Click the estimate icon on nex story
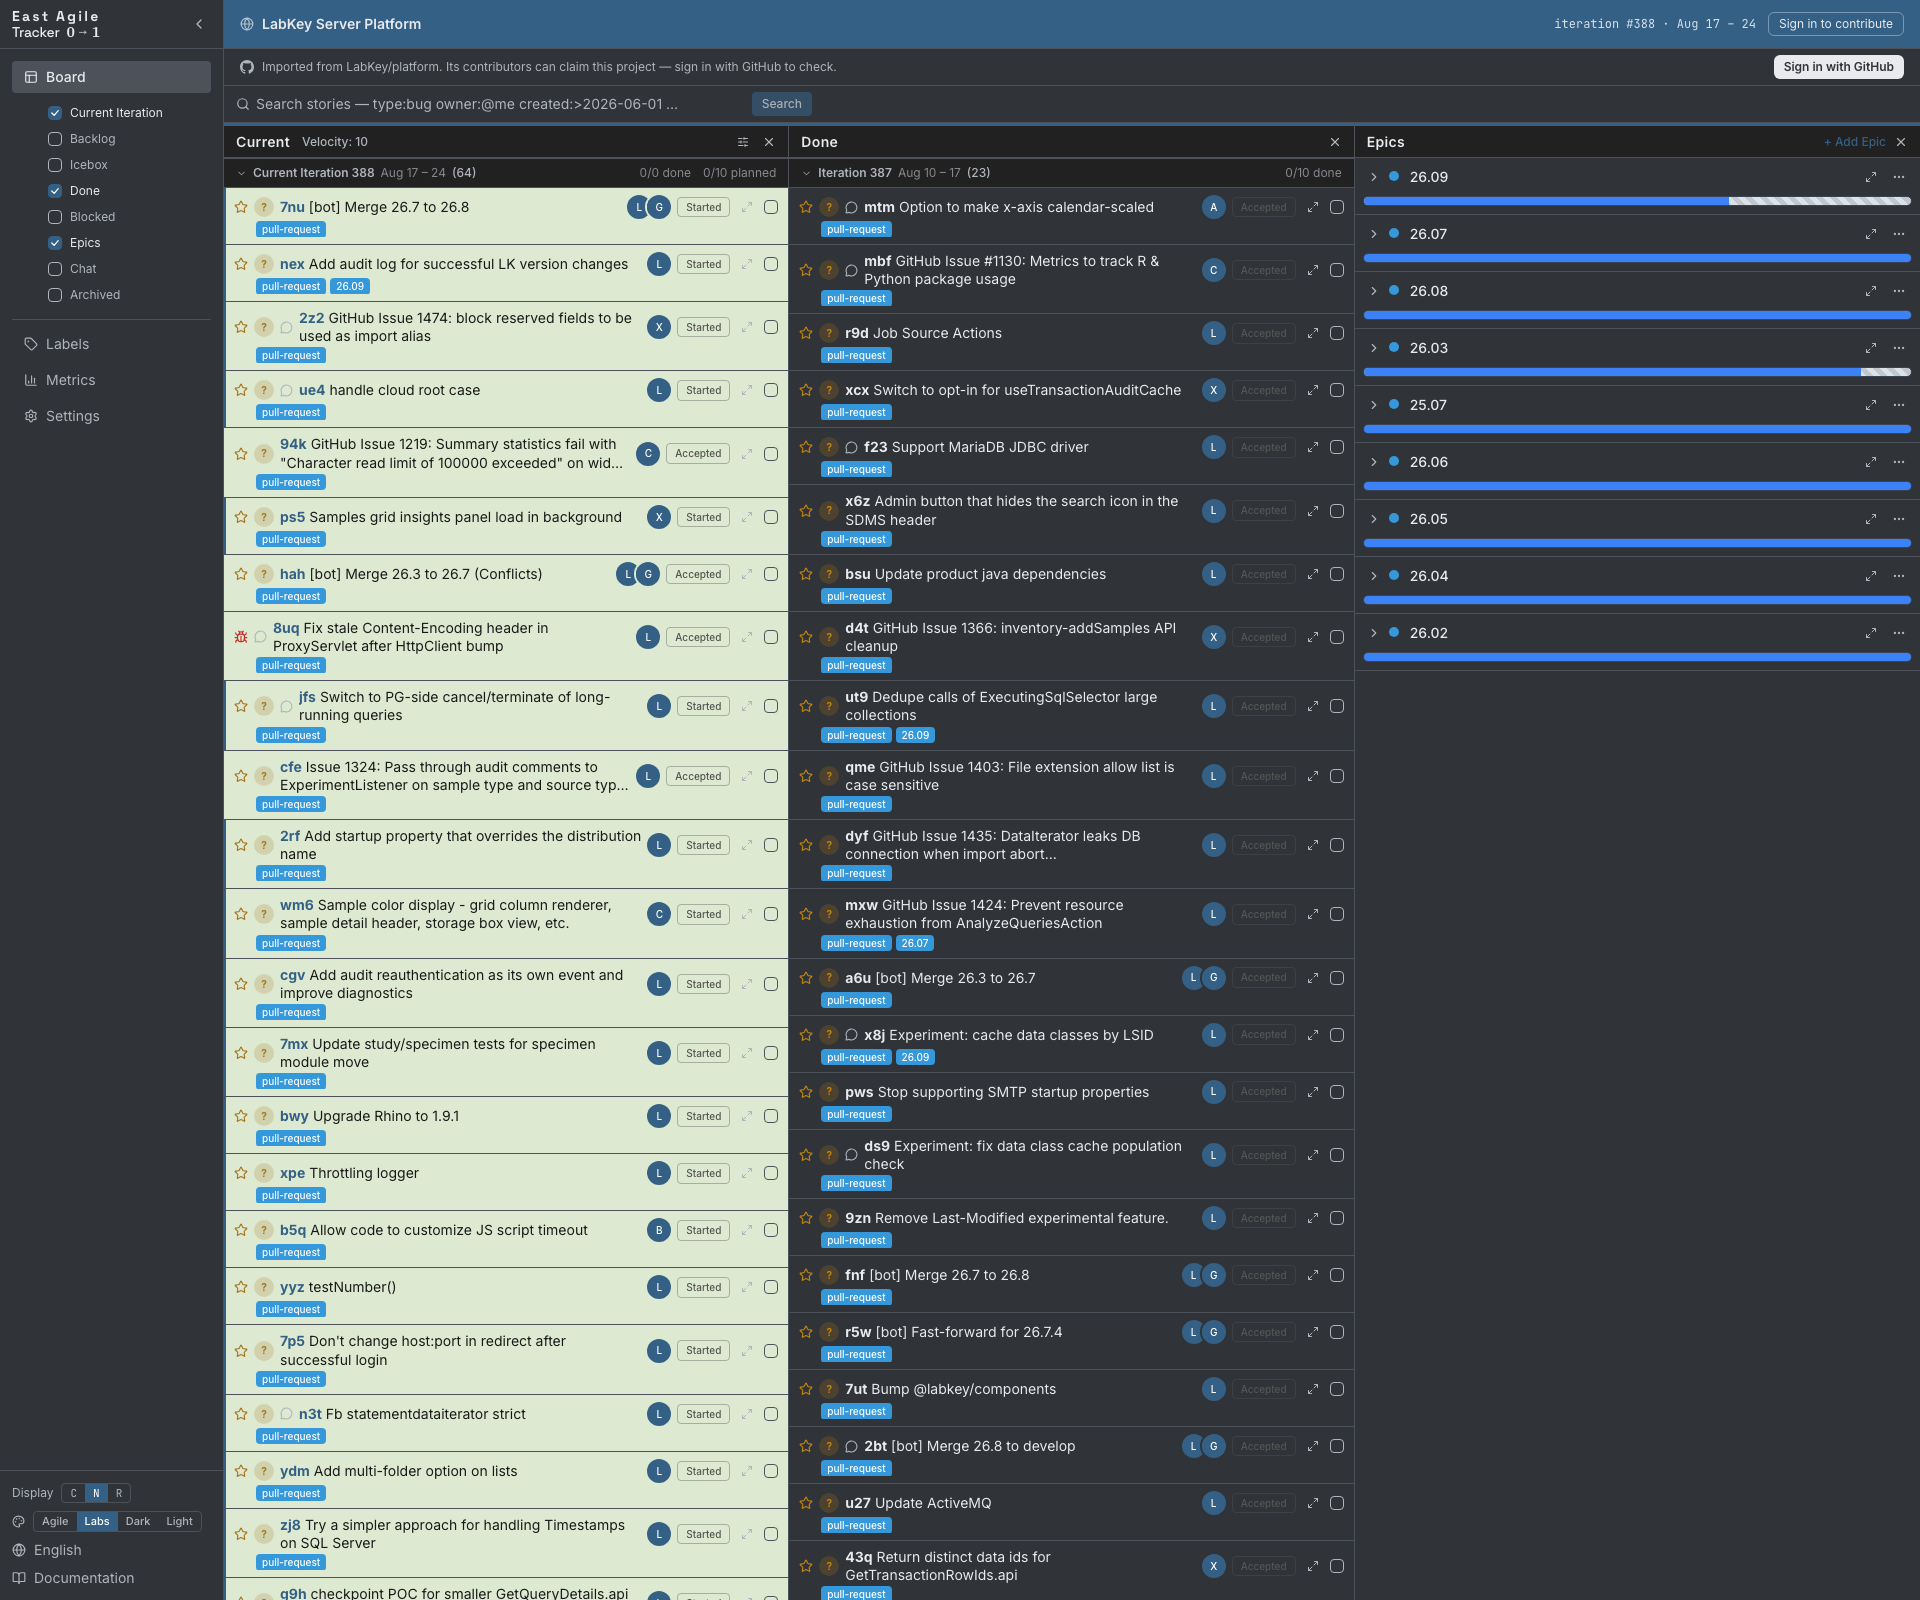This screenshot has height=1600, width=1920. tap(263, 264)
